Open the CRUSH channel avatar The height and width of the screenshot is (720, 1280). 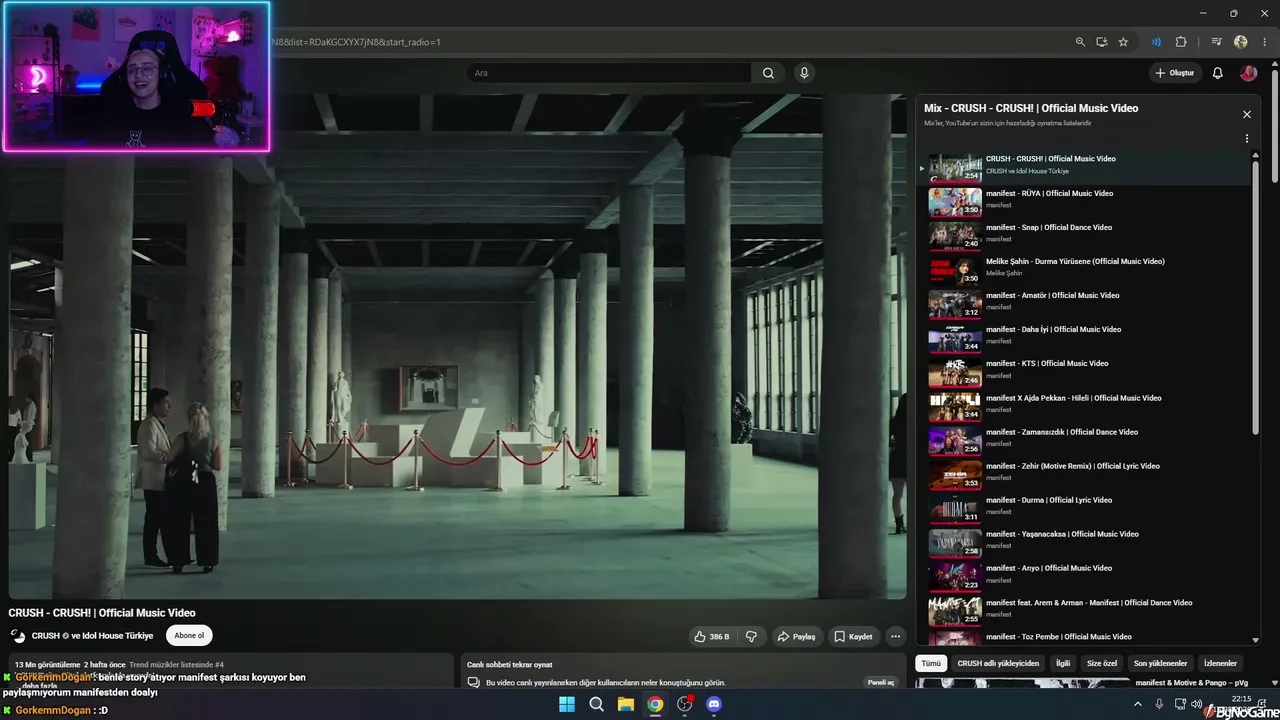[x=18, y=636]
